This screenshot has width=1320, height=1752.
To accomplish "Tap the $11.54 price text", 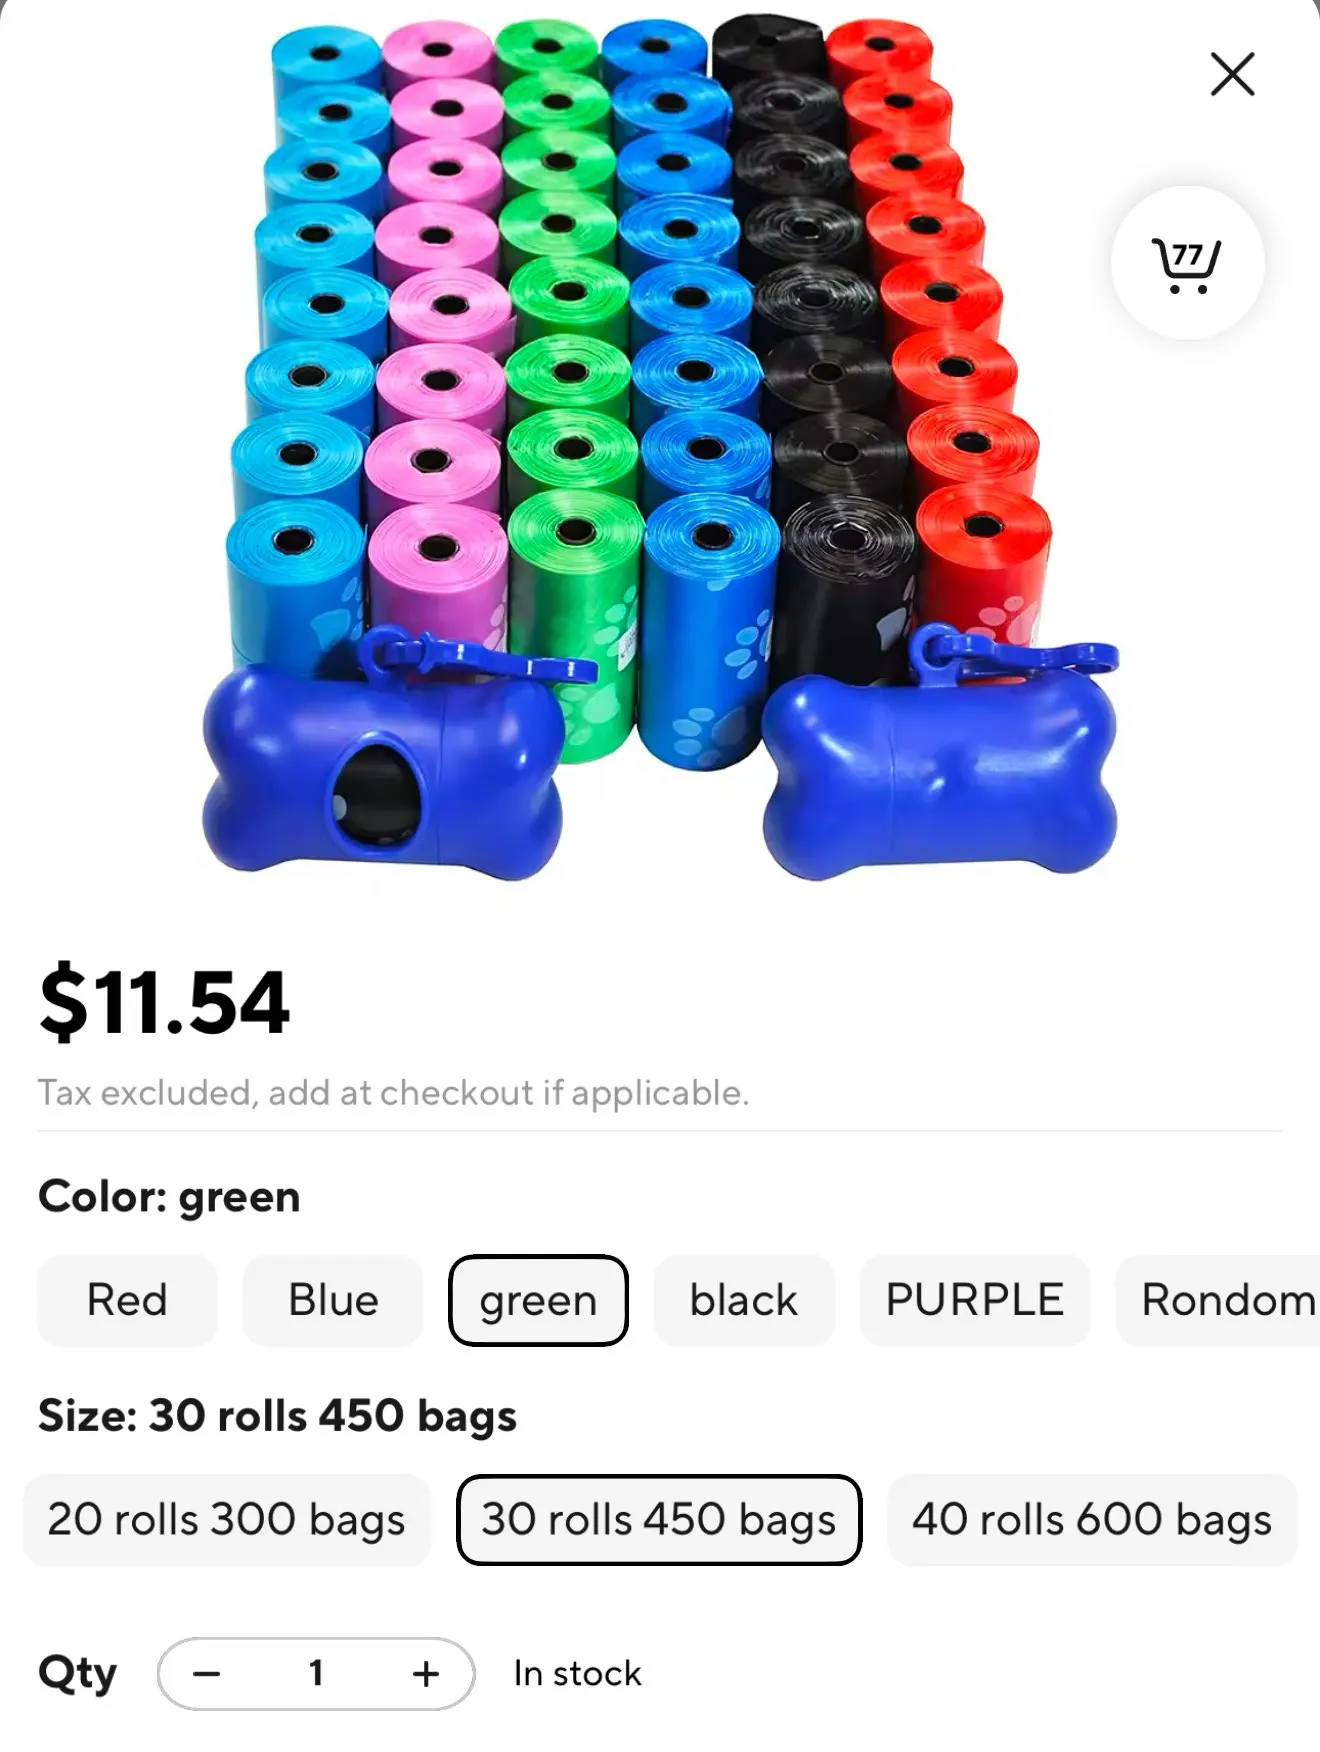I will (165, 1002).
